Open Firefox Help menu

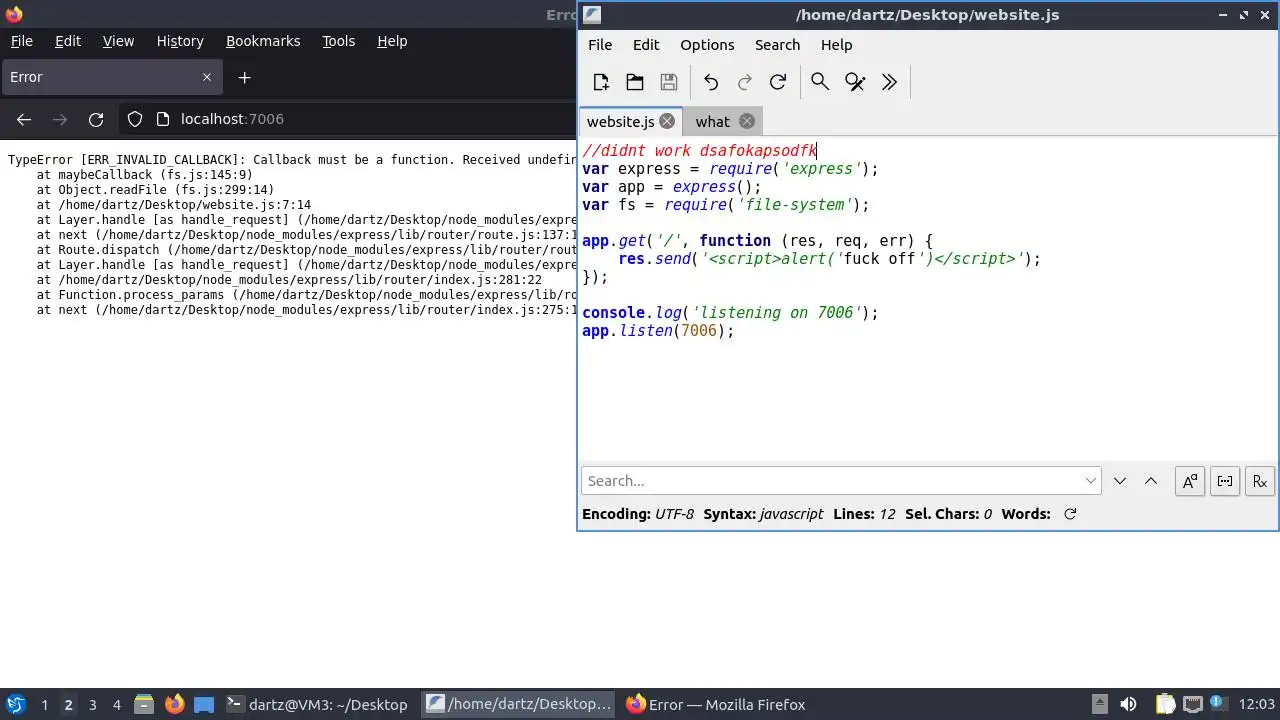click(392, 41)
